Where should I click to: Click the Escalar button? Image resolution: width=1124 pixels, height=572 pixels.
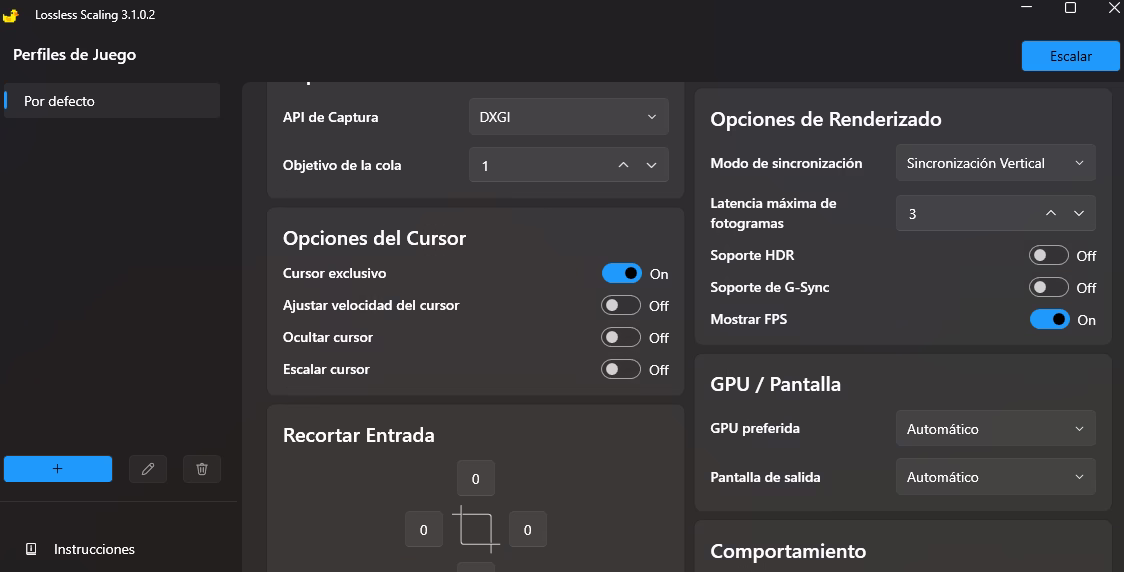1070,56
